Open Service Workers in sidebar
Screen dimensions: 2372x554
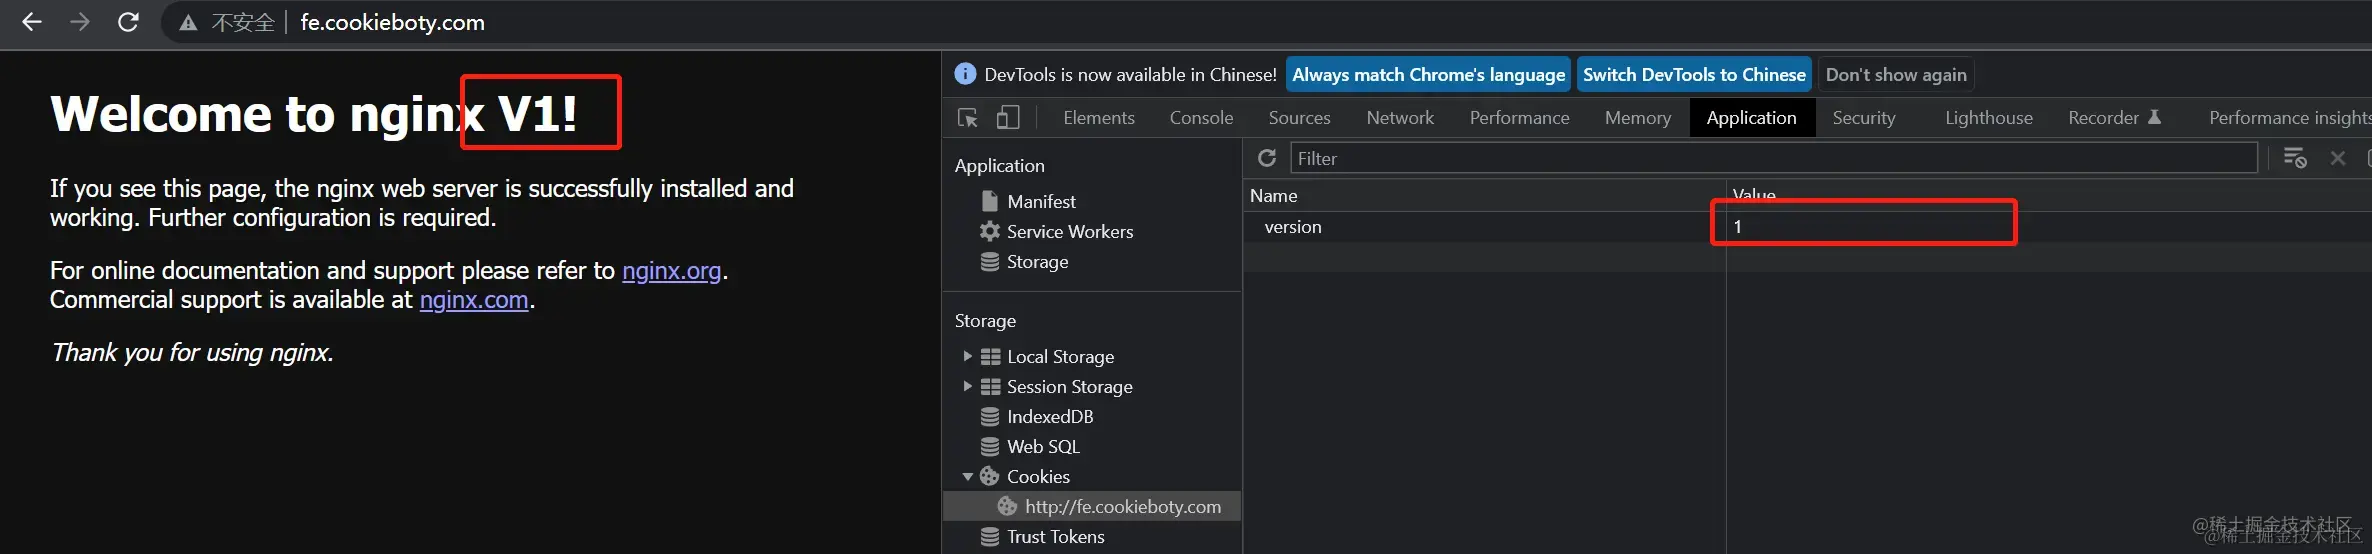click(x=1070, y=232)
